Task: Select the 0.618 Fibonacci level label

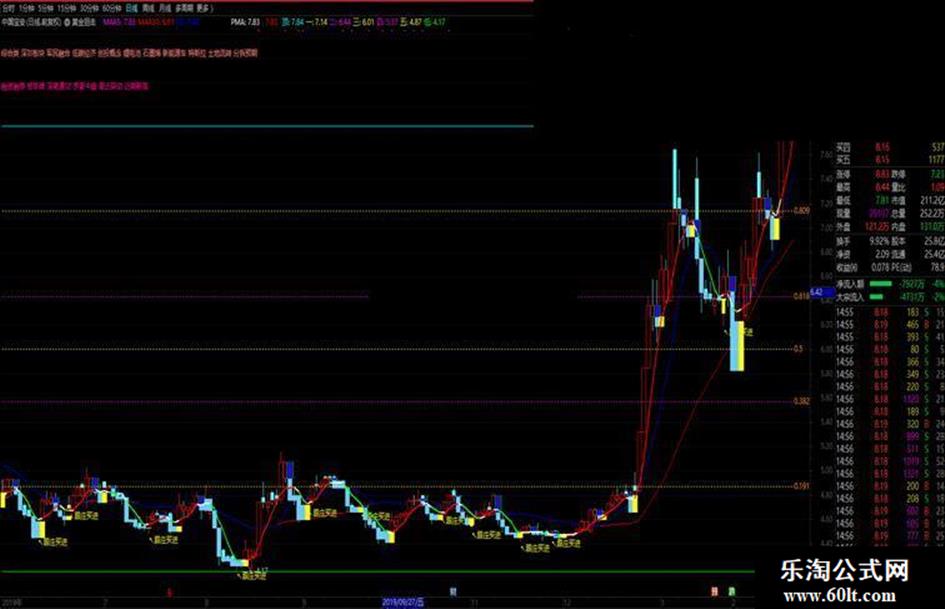Action: click(801, 296)
